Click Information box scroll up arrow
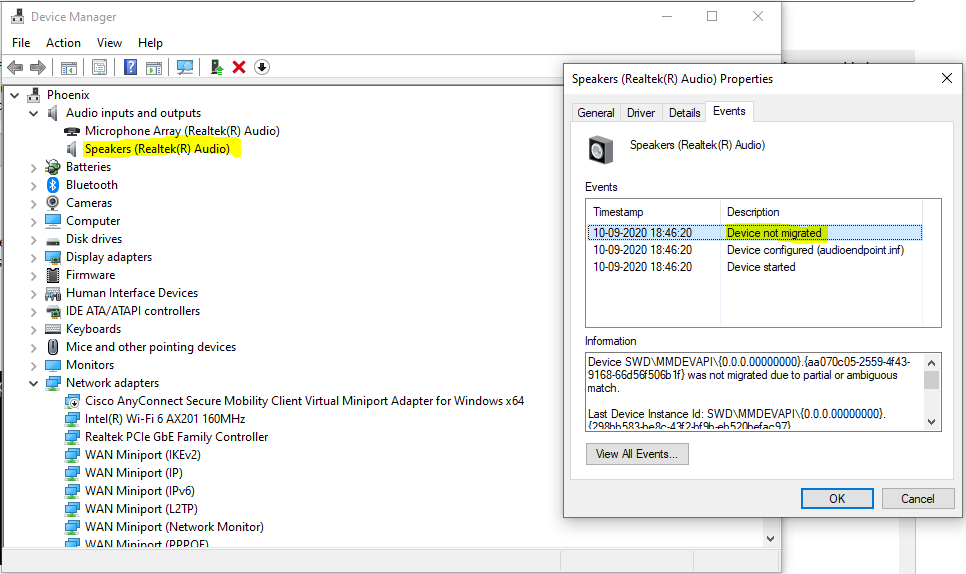This screenshot has width=966, height=574. [x=932, y=363]
